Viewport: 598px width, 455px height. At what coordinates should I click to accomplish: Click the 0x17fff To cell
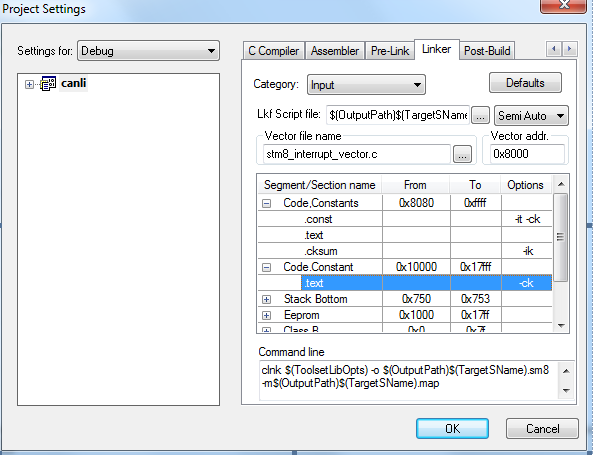tap(475, 267)
